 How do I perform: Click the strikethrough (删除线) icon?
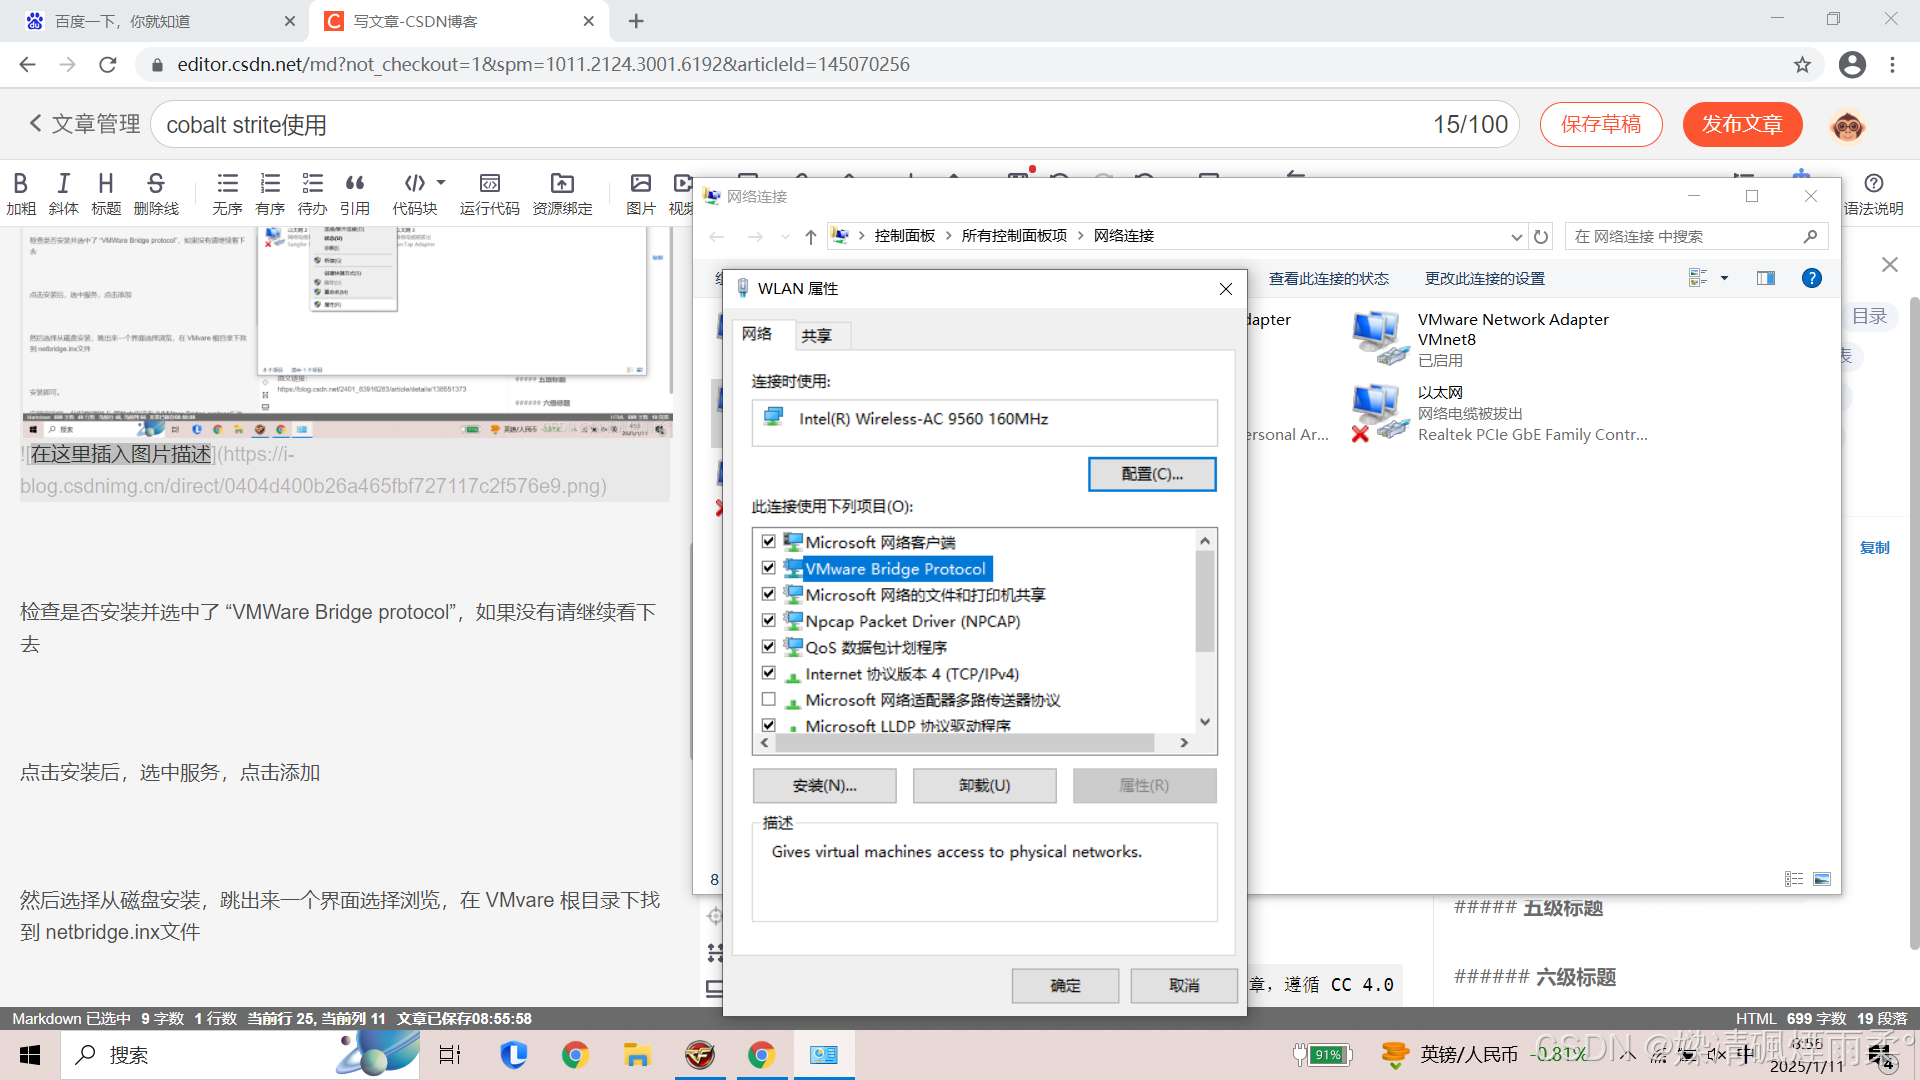pyautogui.click(x=156, y=184)
